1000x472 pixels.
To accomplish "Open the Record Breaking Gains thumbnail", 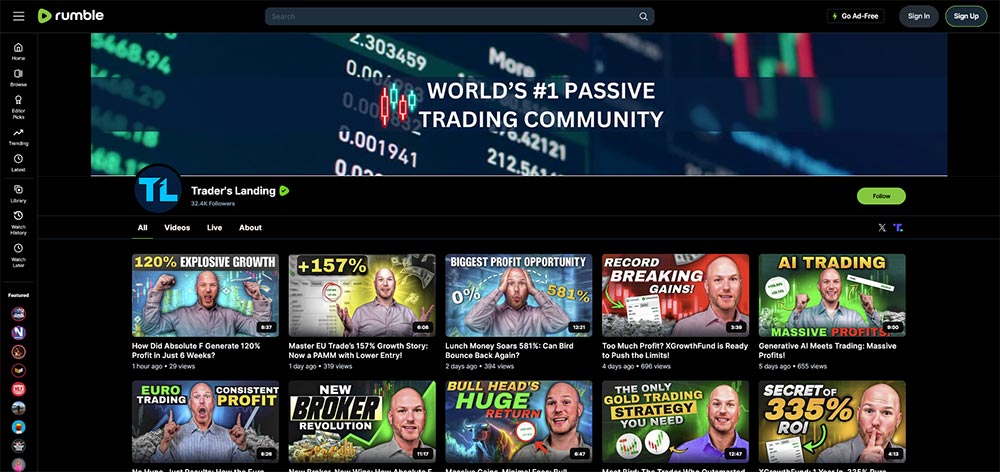I will point(675,295).
